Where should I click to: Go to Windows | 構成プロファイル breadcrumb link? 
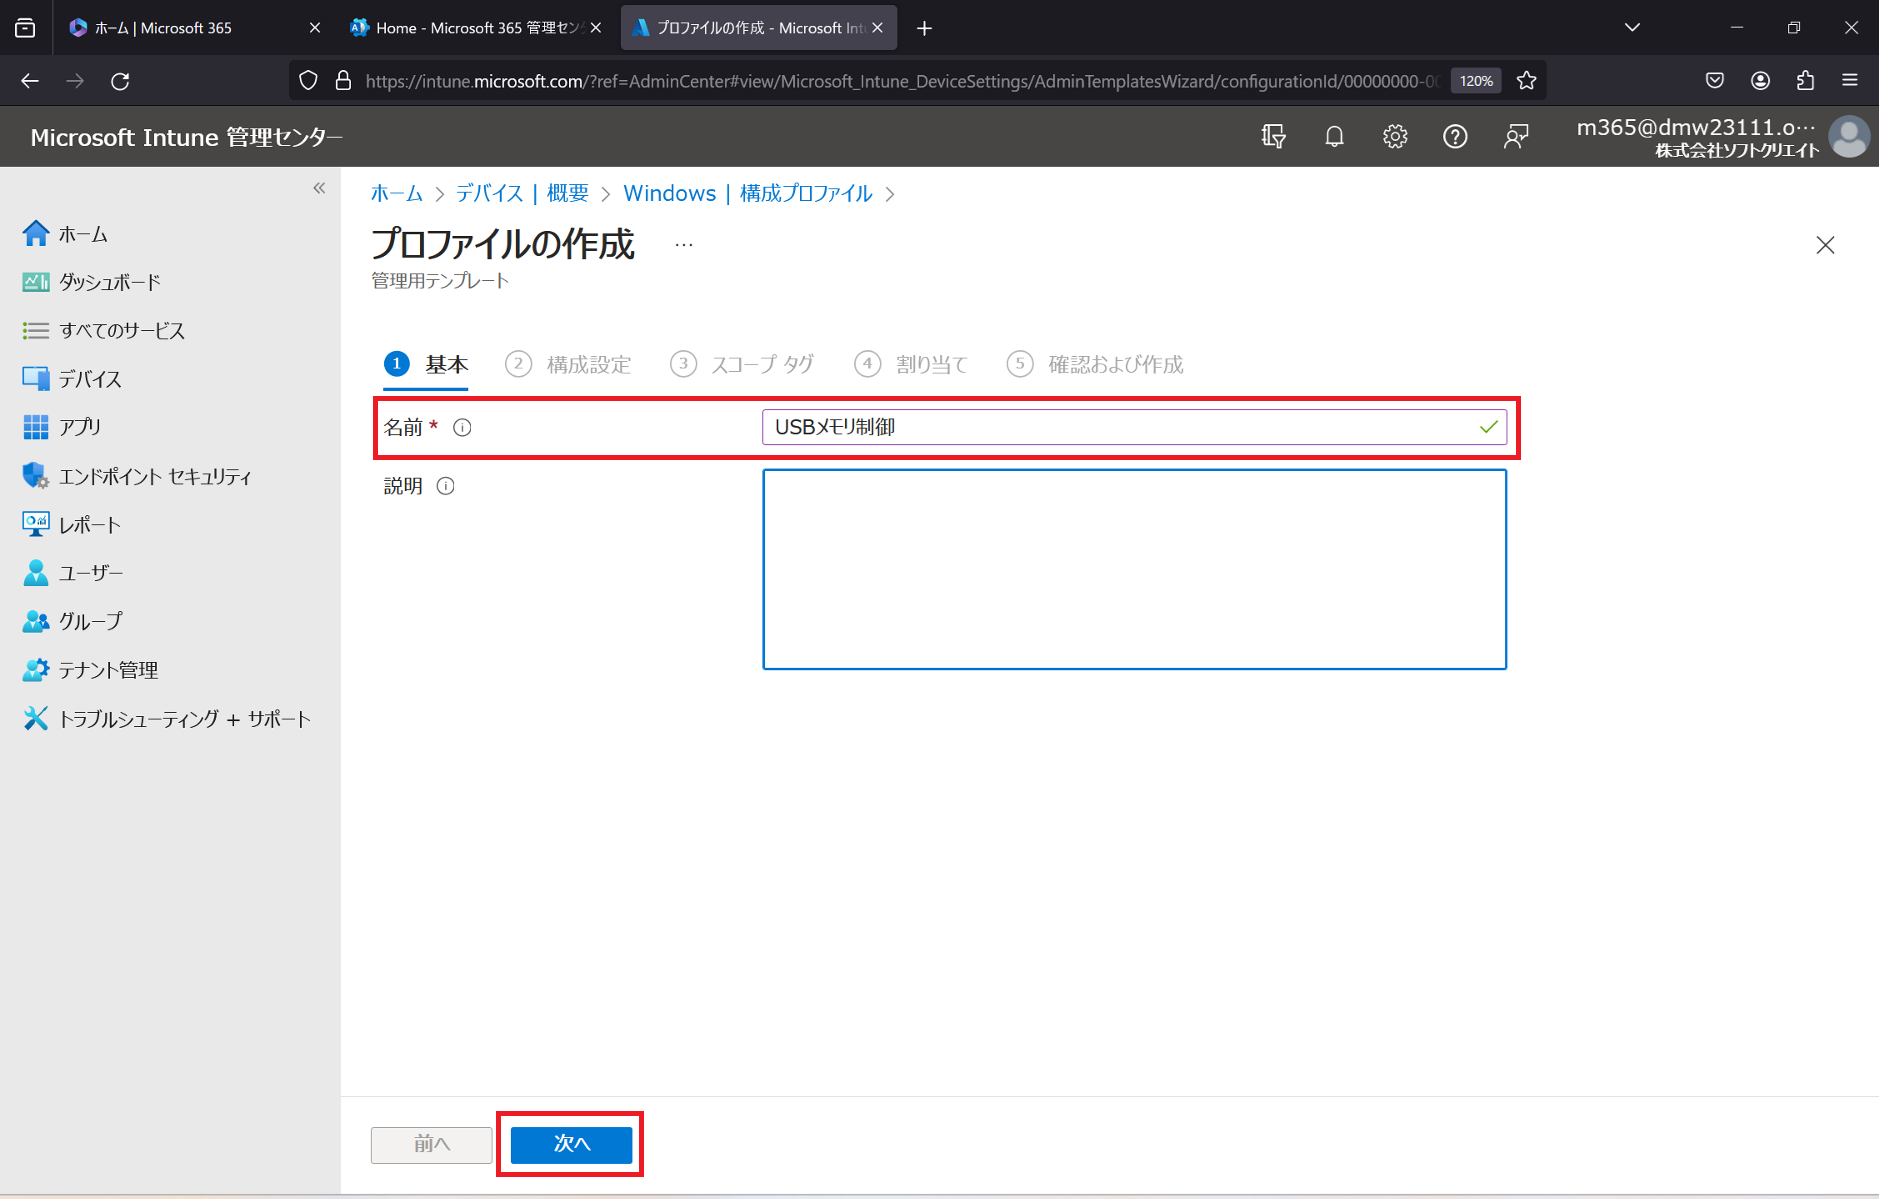[x=747, y=193]
